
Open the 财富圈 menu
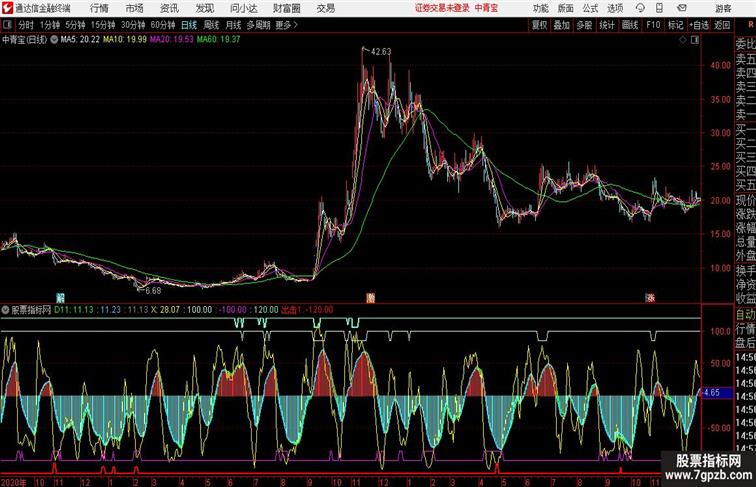point(287,8)
